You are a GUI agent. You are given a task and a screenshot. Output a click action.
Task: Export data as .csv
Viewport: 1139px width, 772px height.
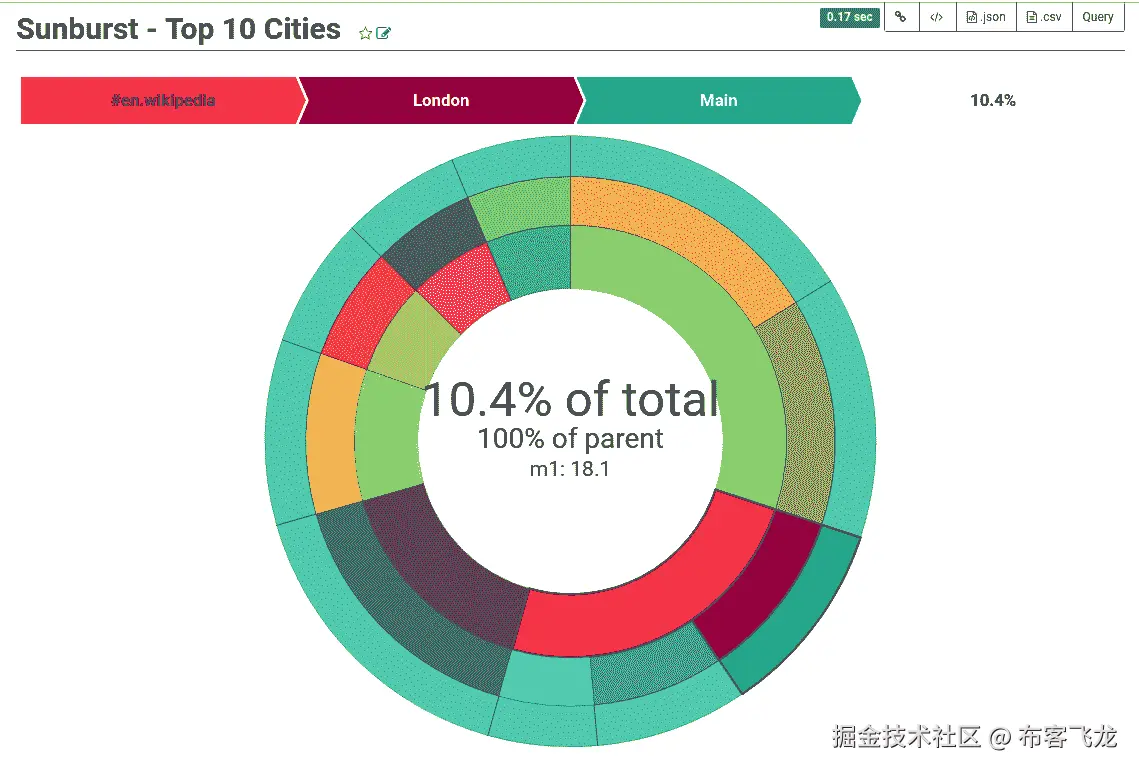tap(1044, 17)
